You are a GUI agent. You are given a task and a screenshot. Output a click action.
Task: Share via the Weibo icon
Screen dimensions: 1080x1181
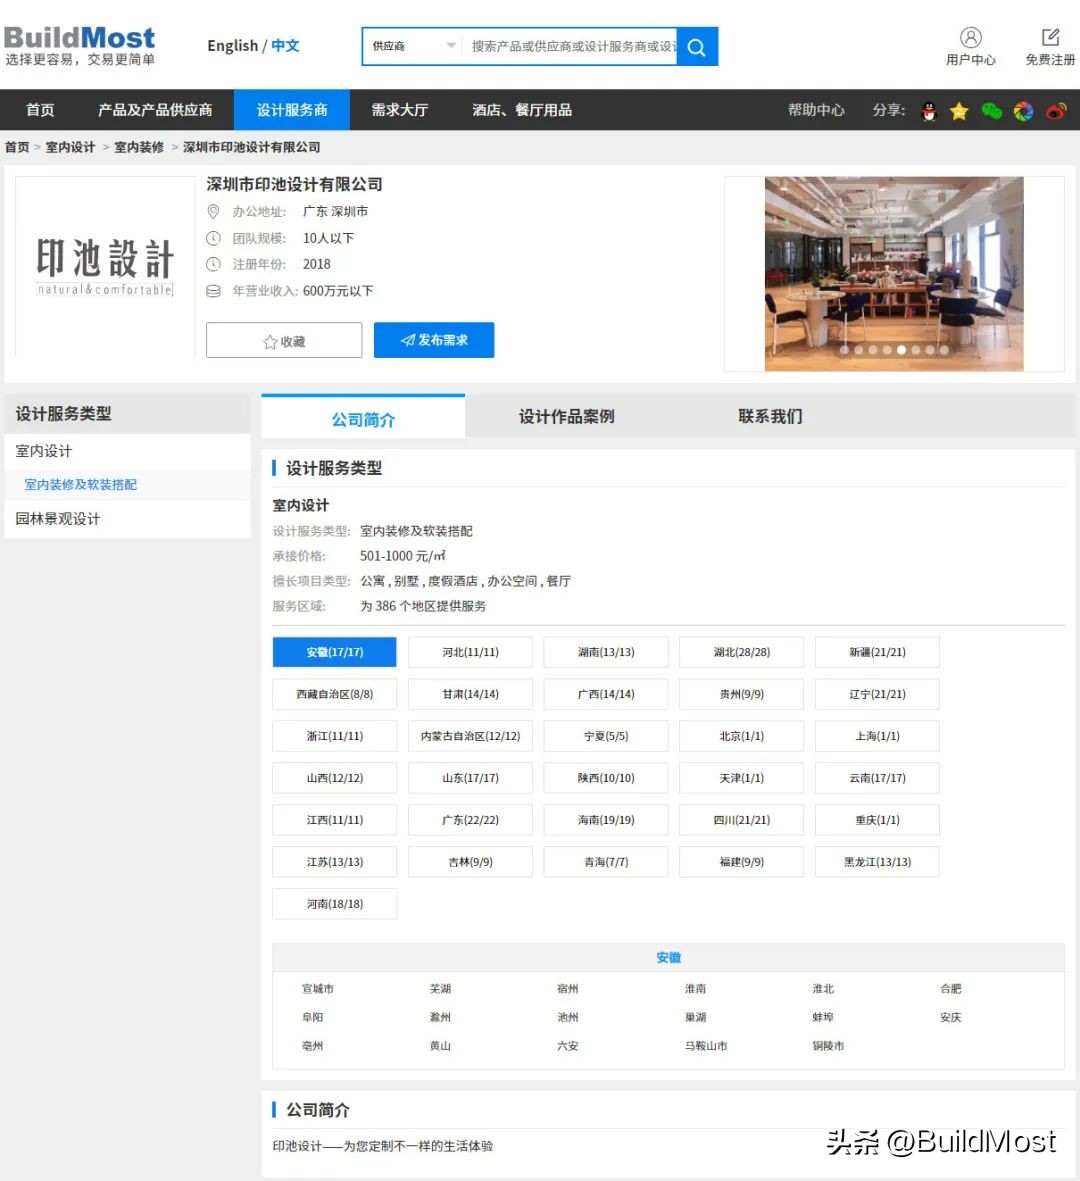1056,111
